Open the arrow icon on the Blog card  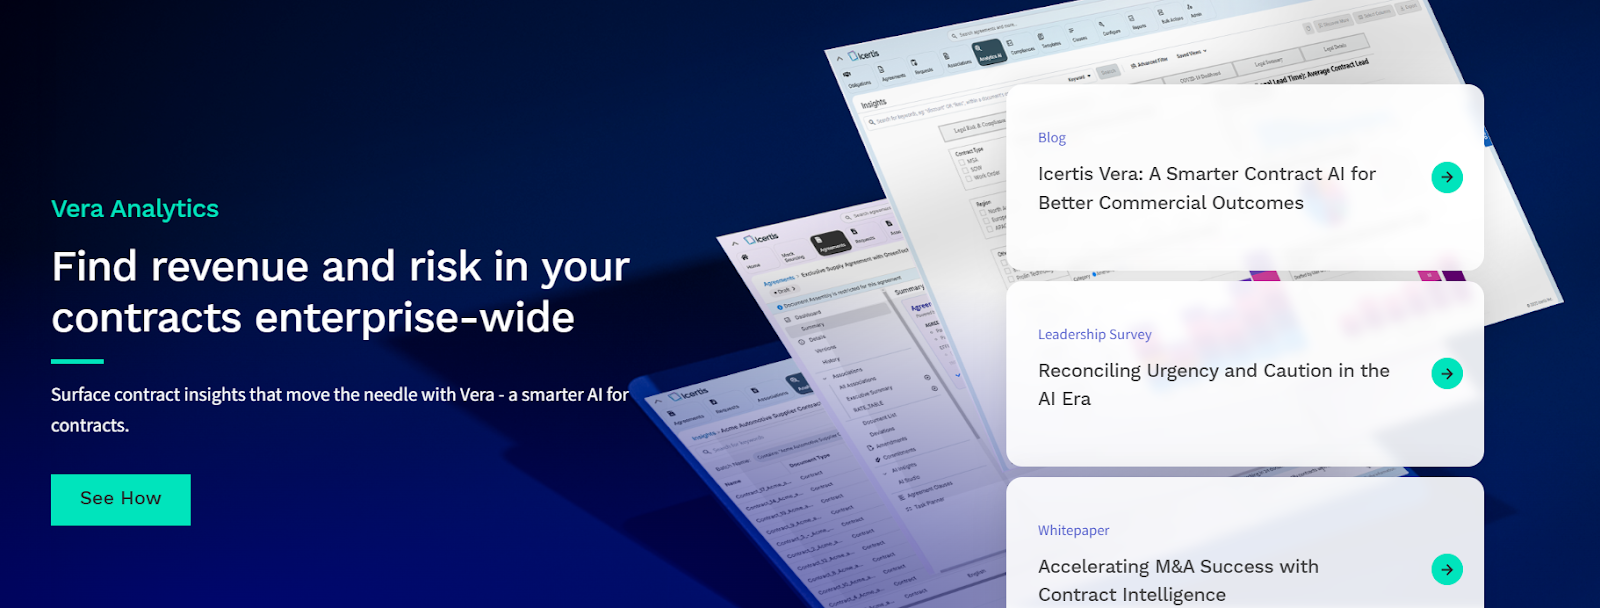pyautogui.click(x=1447, y=177)
